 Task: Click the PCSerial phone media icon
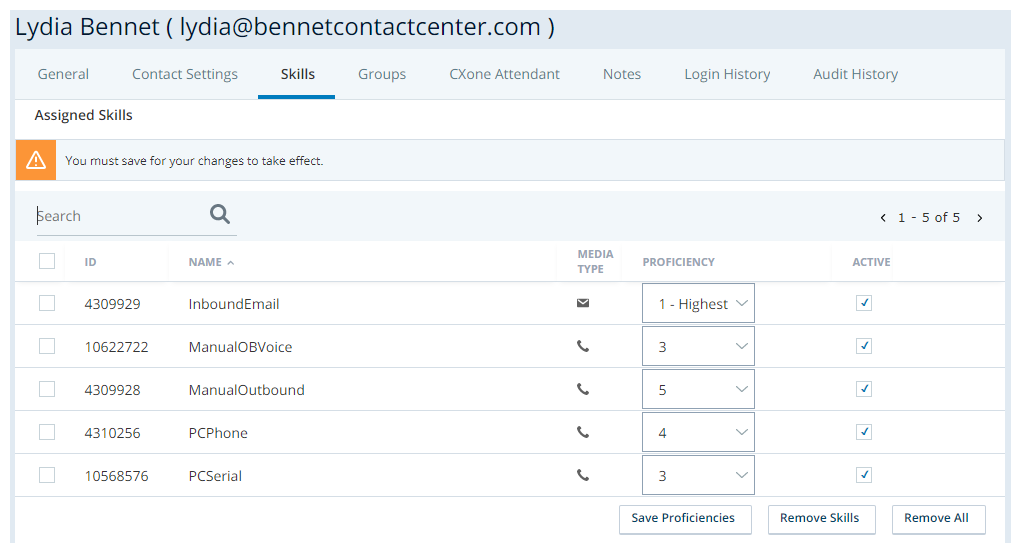tap(583, 475)
